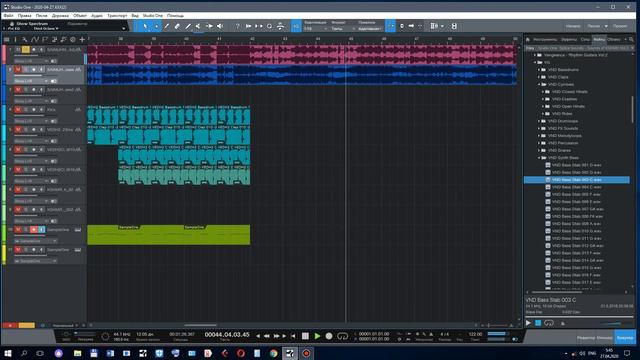This screenshot has height=360, width=640.
Task: Click the plus add tracks icon
Action: point(82,40)
